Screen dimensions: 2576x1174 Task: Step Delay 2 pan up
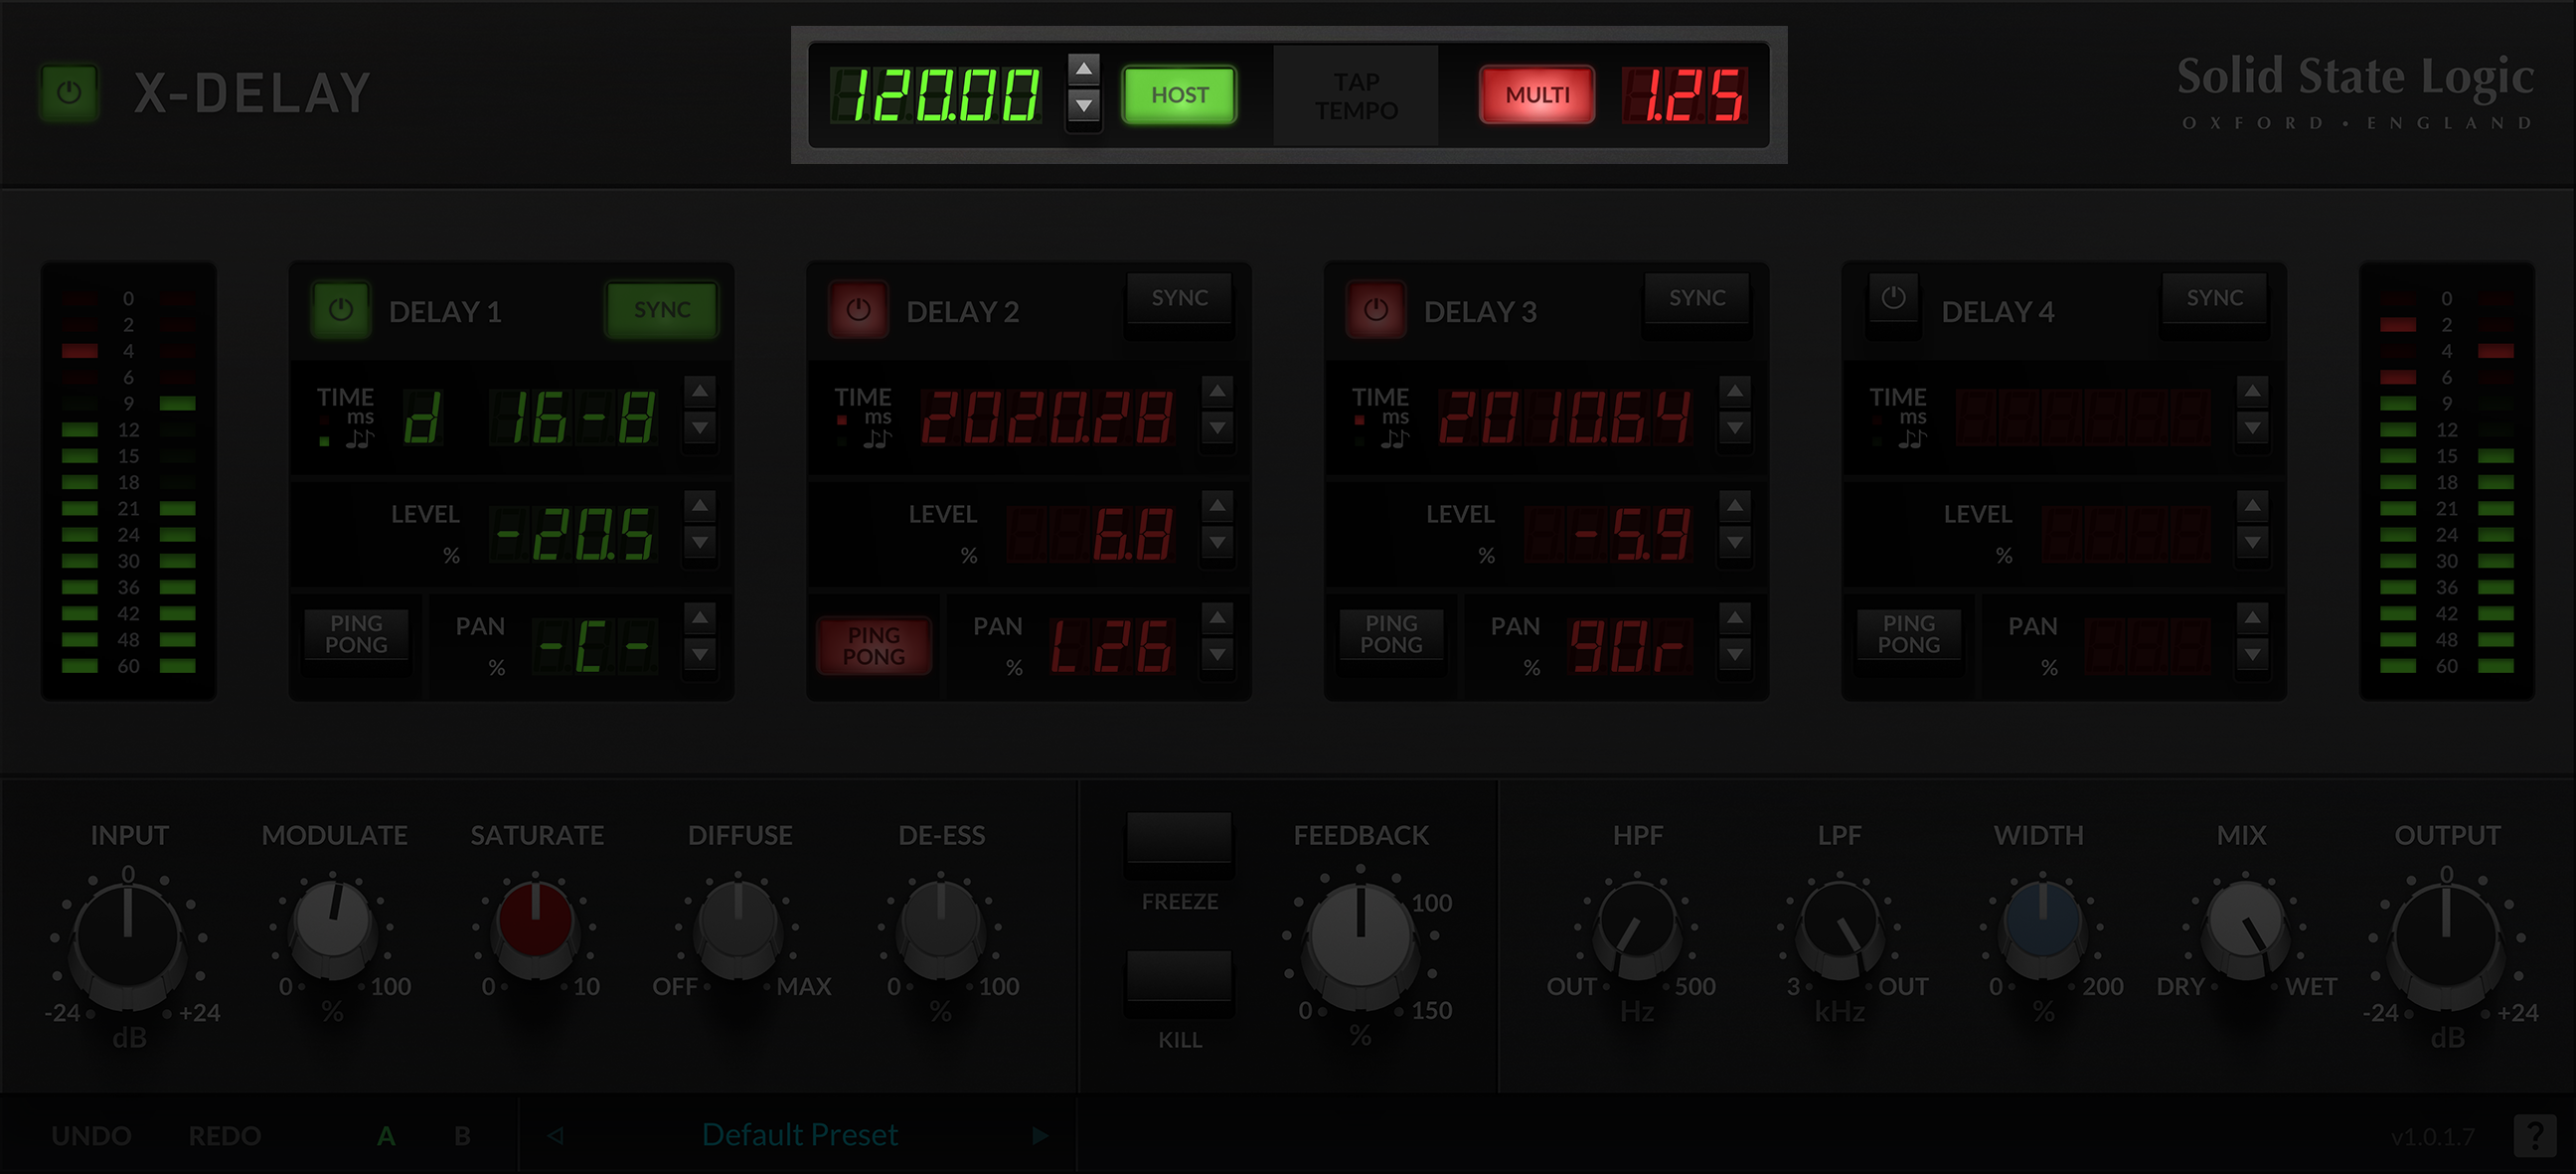coord(1217,618)
